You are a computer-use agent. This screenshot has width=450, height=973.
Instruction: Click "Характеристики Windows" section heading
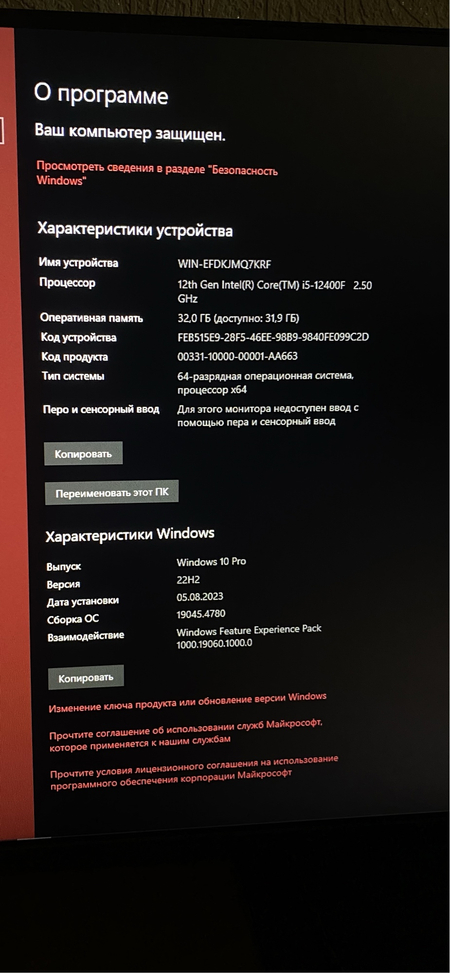pyautogui.click(x=130, y=533)
